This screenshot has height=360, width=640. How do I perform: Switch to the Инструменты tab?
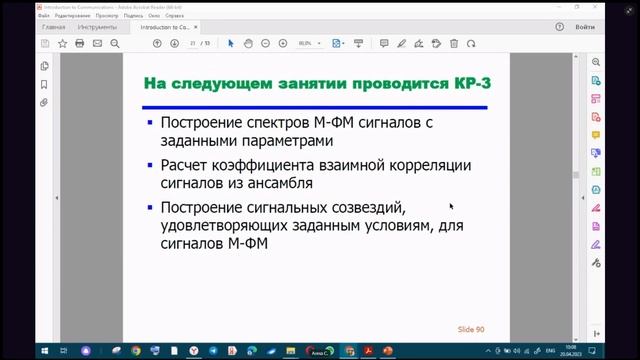[x=97, y=27]
